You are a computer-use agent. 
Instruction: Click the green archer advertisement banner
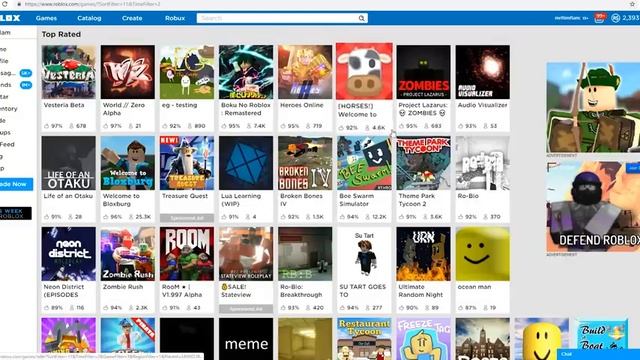(593, 108)
